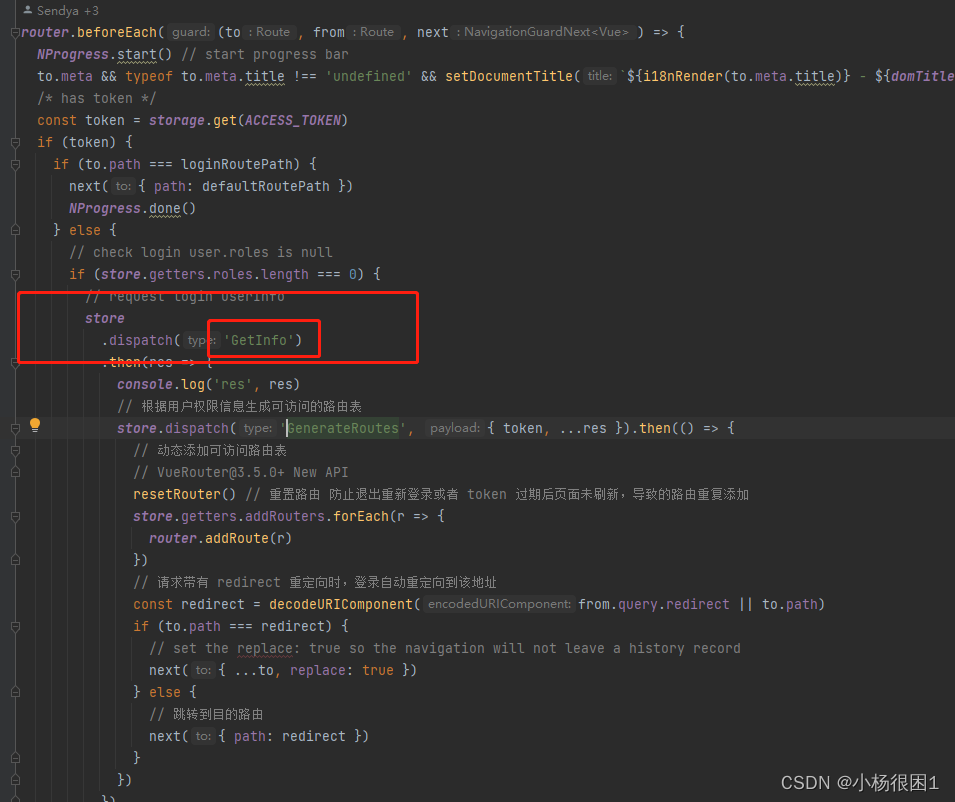Click the yellow lightbulb quick-fix icon
The image size is (955, 802).
(35, 425)
